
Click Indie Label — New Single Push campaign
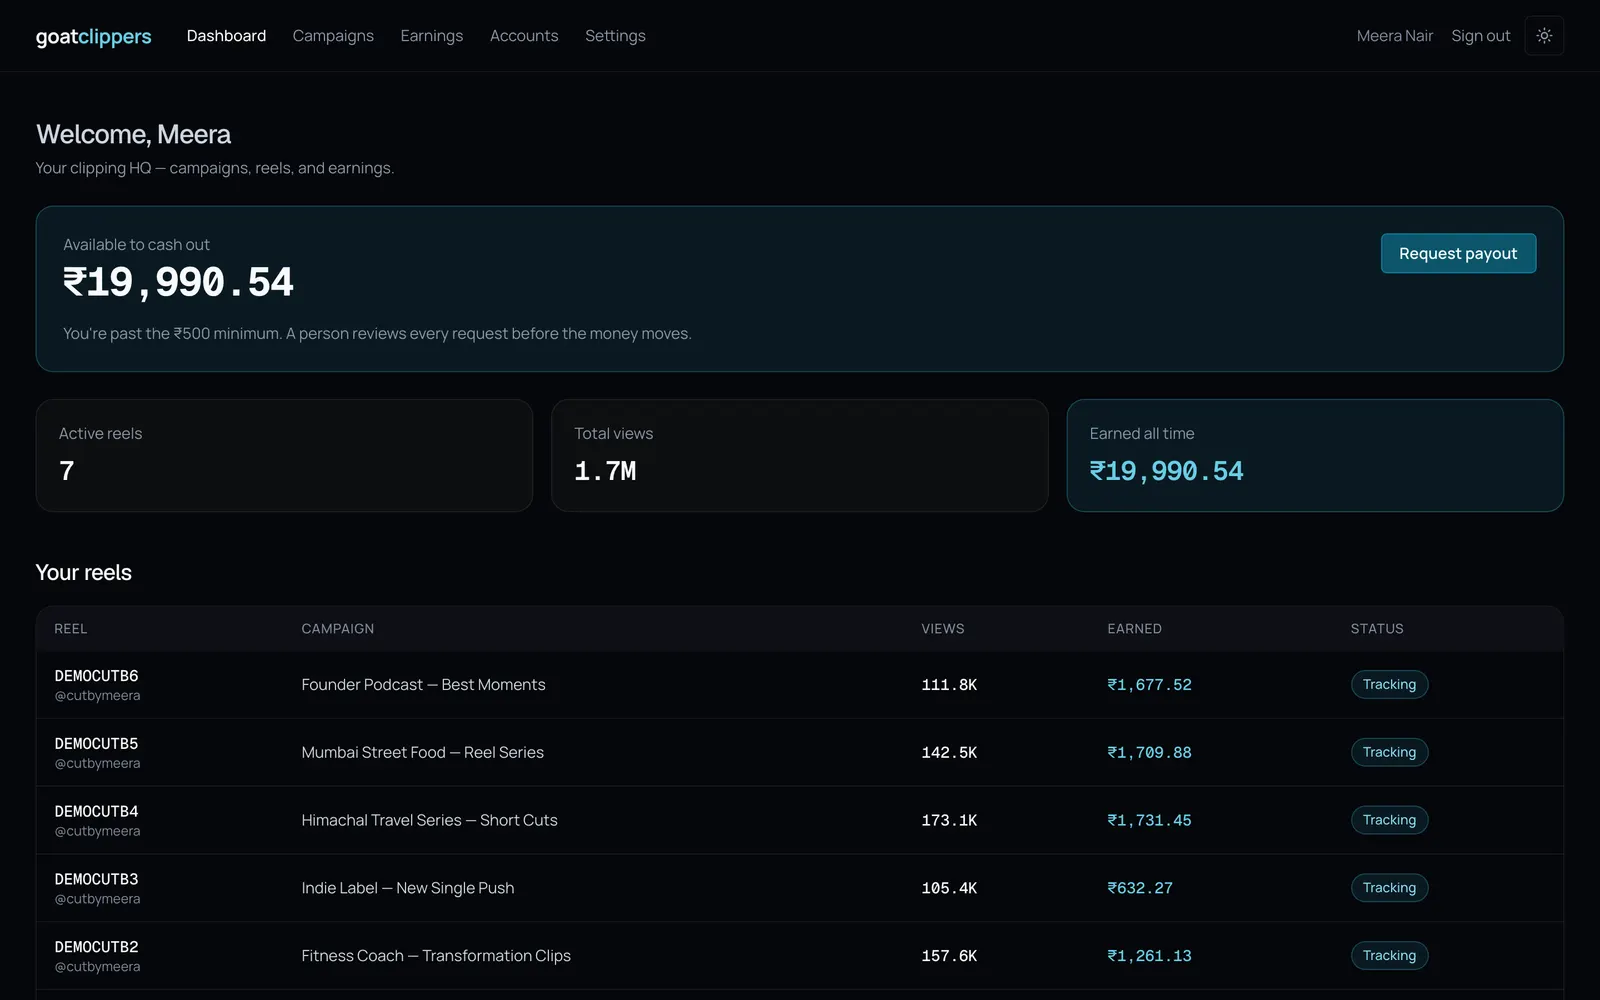coord(408,888)
